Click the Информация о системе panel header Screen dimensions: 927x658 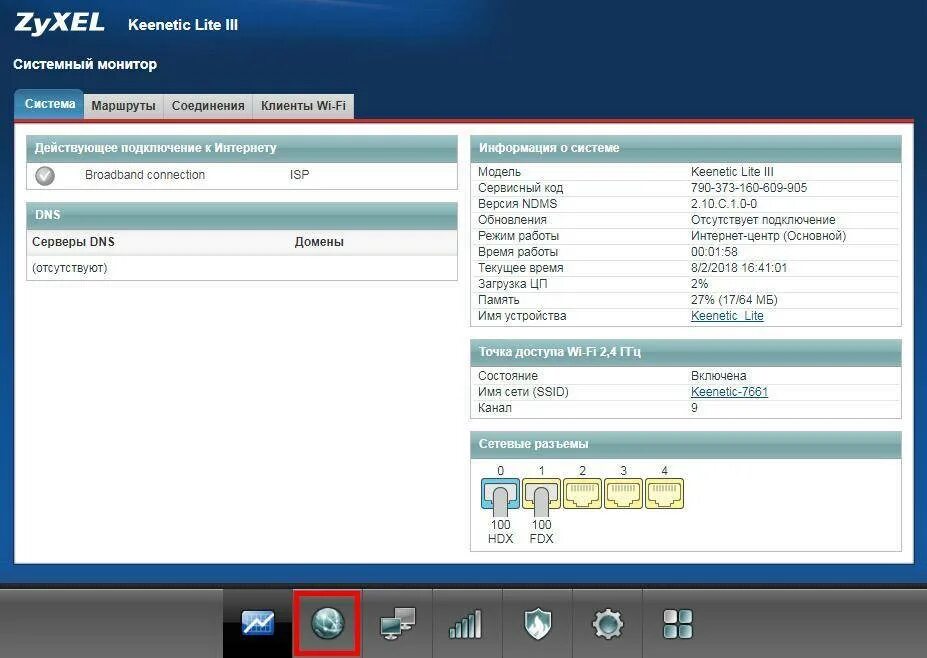point(686,148)
